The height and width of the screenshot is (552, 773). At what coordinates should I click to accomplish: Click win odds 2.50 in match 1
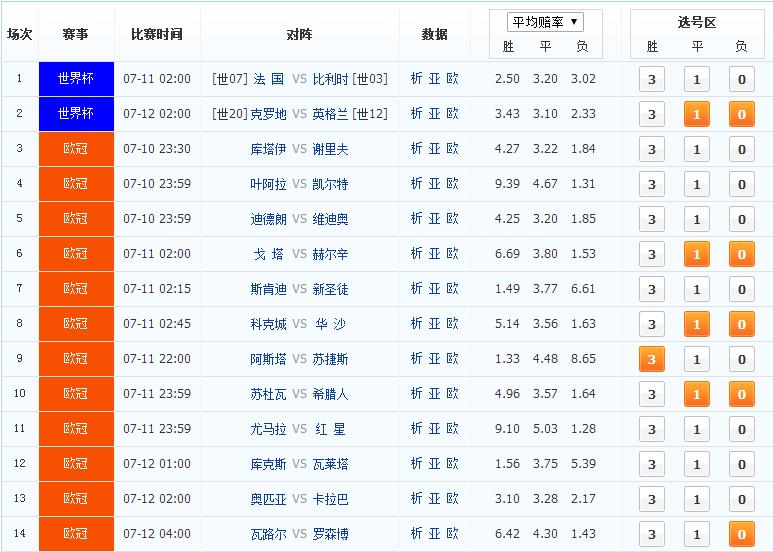[x=507, y=79]
